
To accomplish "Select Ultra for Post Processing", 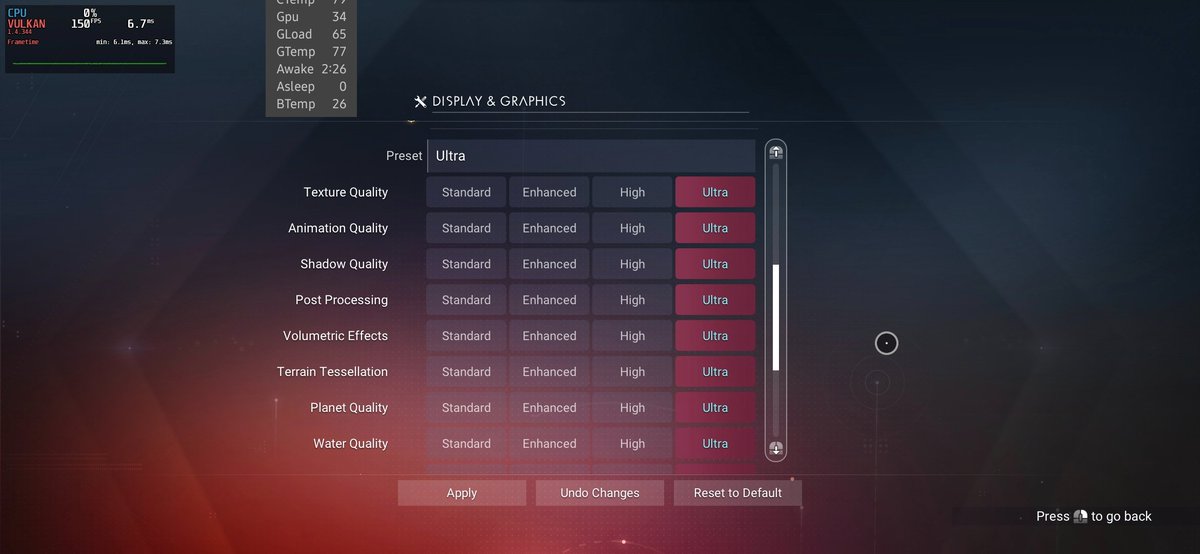I will click(715, 300).
